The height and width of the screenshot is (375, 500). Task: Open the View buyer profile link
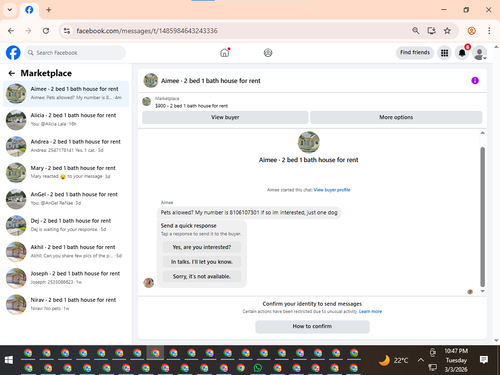[x=332, y=190]
